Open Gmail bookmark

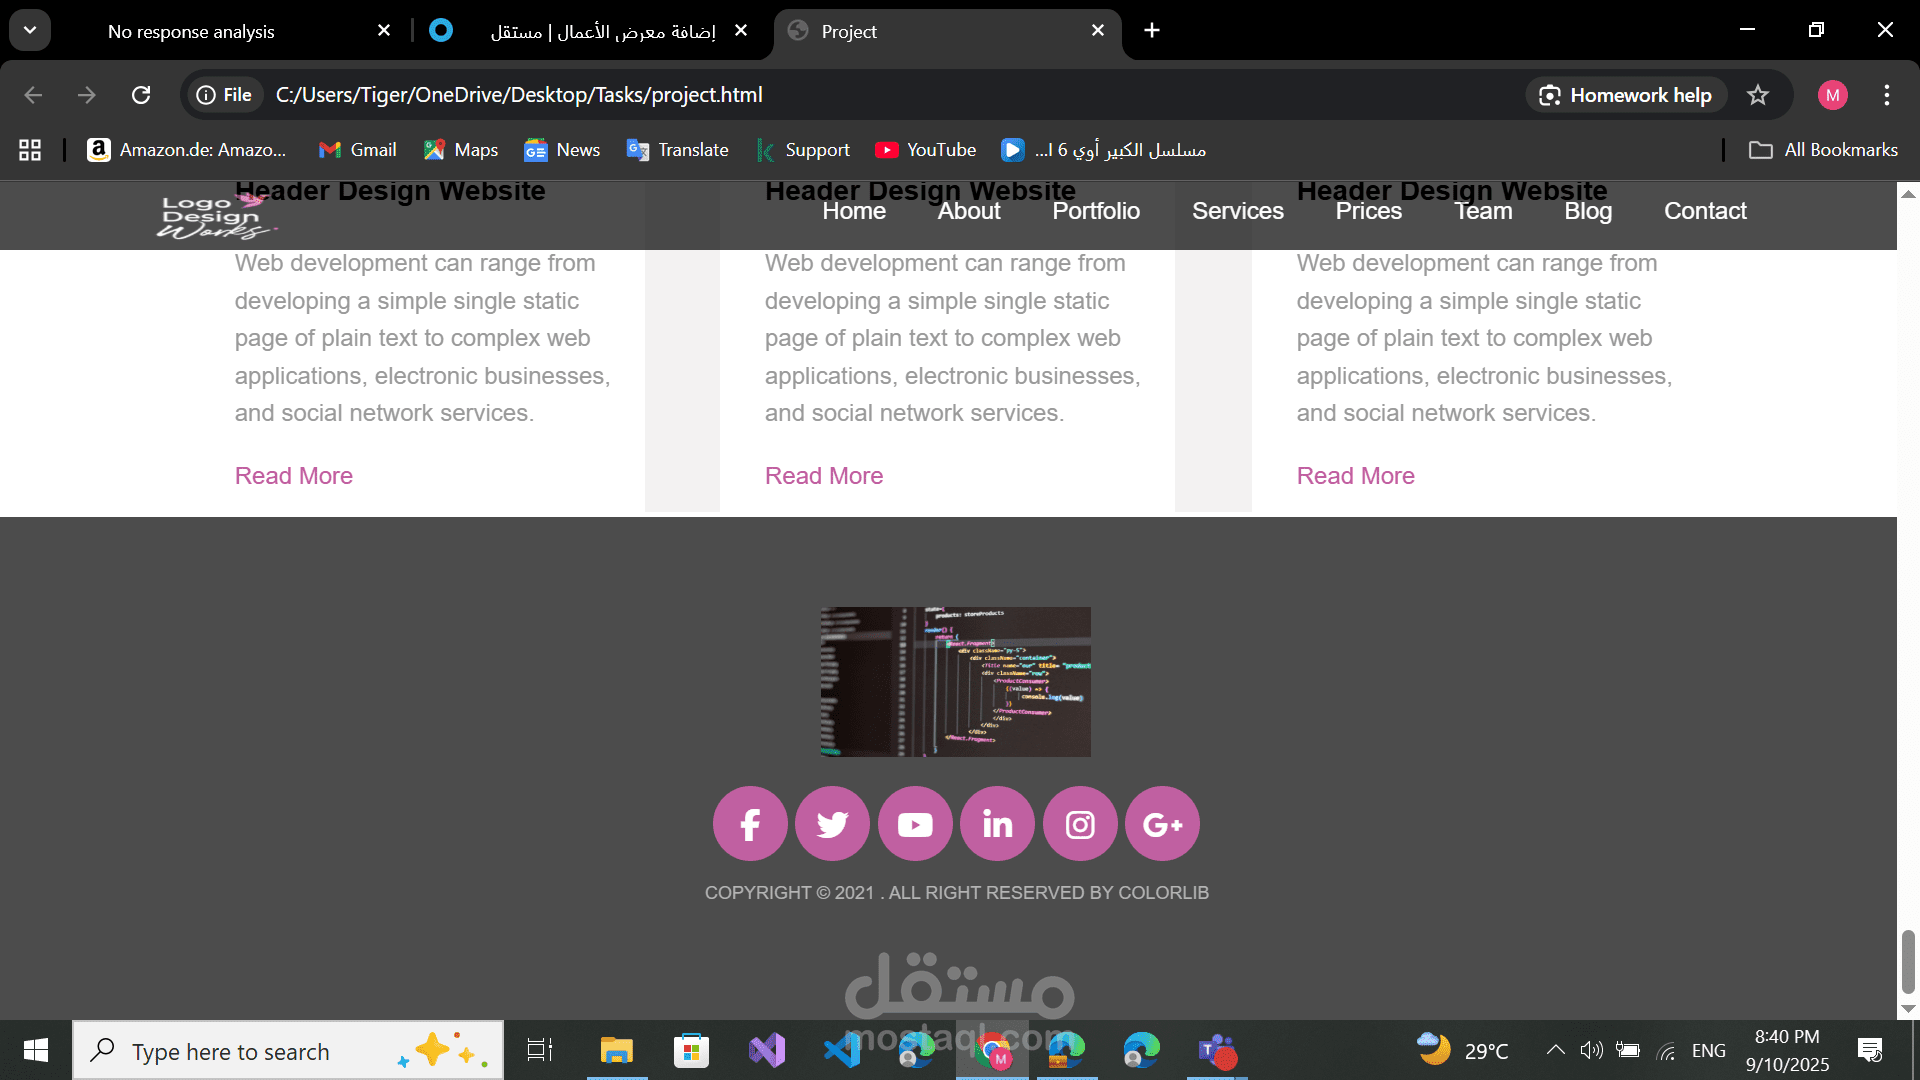(x=358, y=150)
